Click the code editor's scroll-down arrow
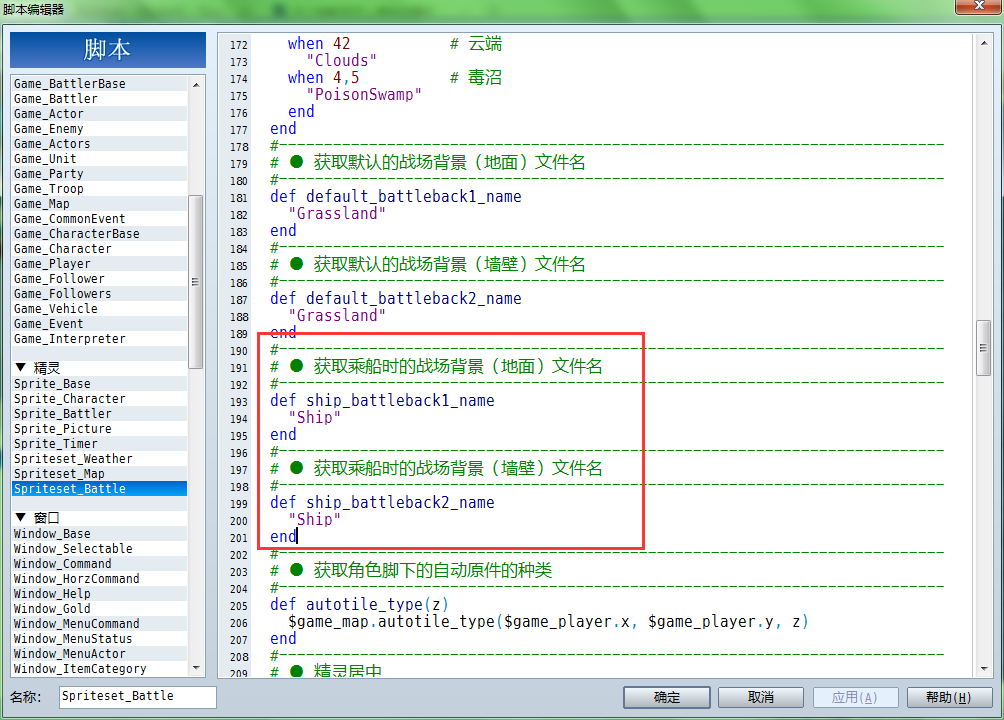 pyautogui.click(x=984, y=669)
